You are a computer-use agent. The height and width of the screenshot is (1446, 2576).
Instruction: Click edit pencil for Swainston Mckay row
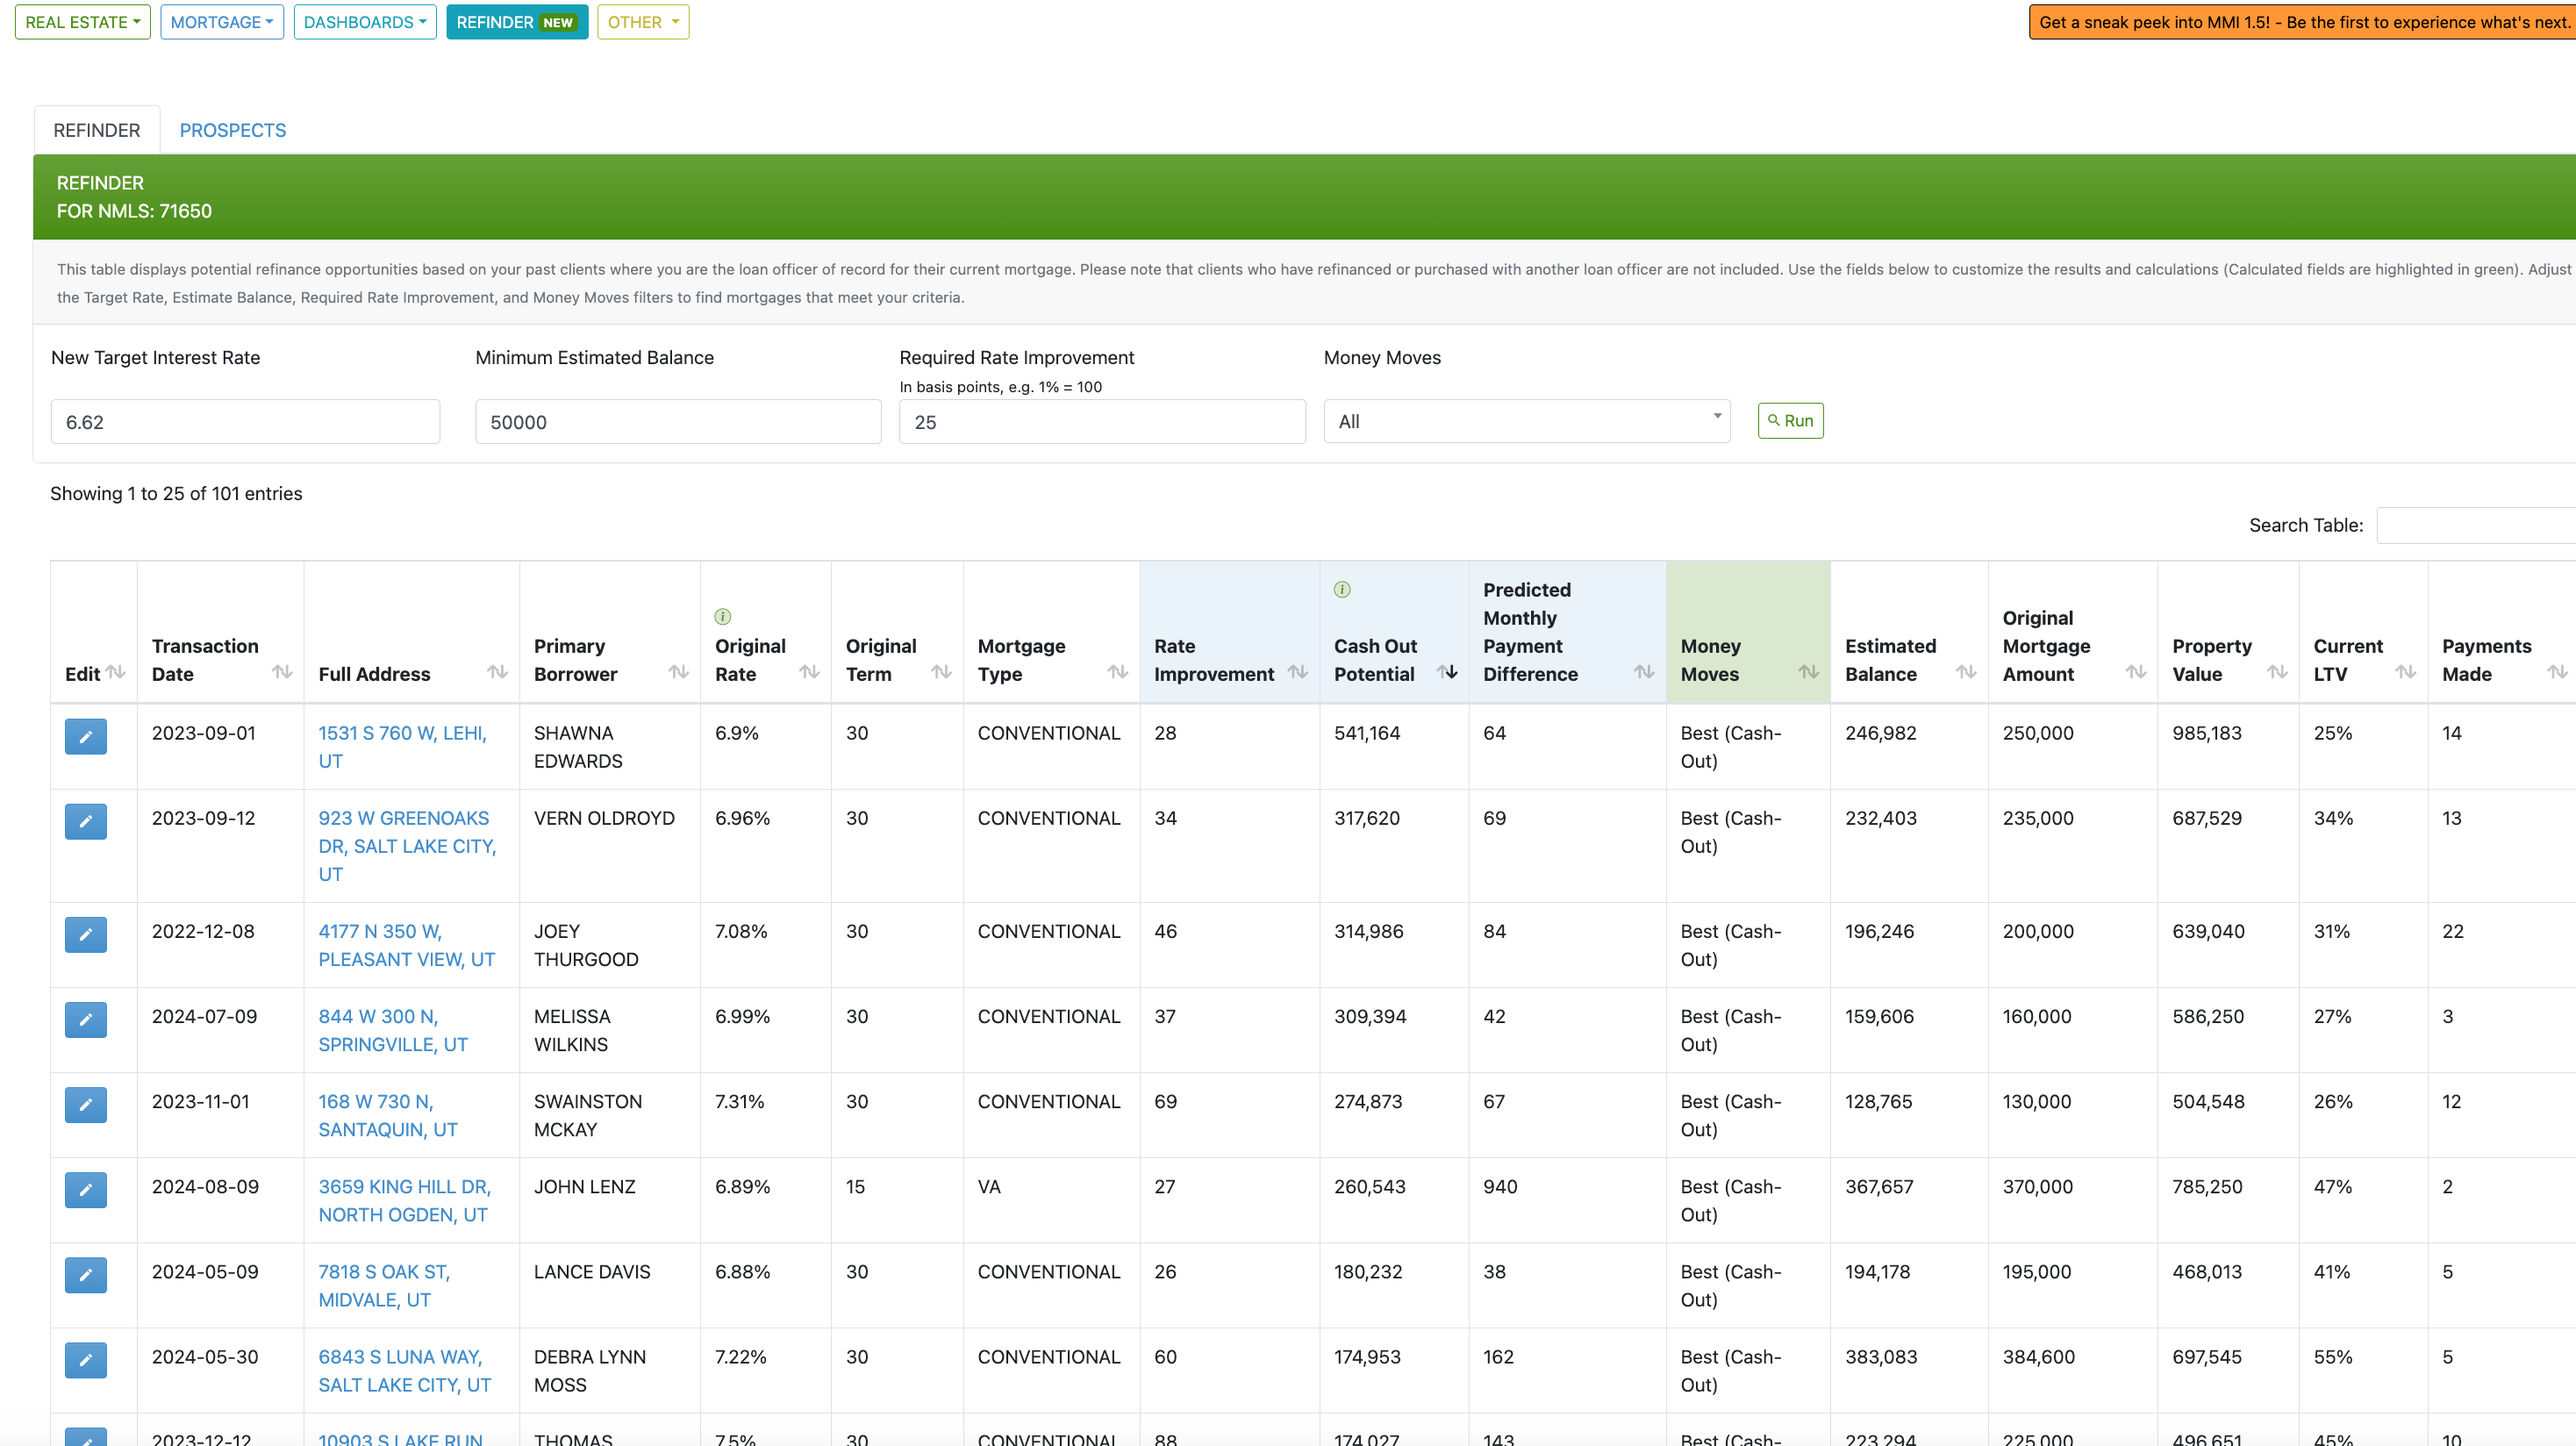[85, 1105]
